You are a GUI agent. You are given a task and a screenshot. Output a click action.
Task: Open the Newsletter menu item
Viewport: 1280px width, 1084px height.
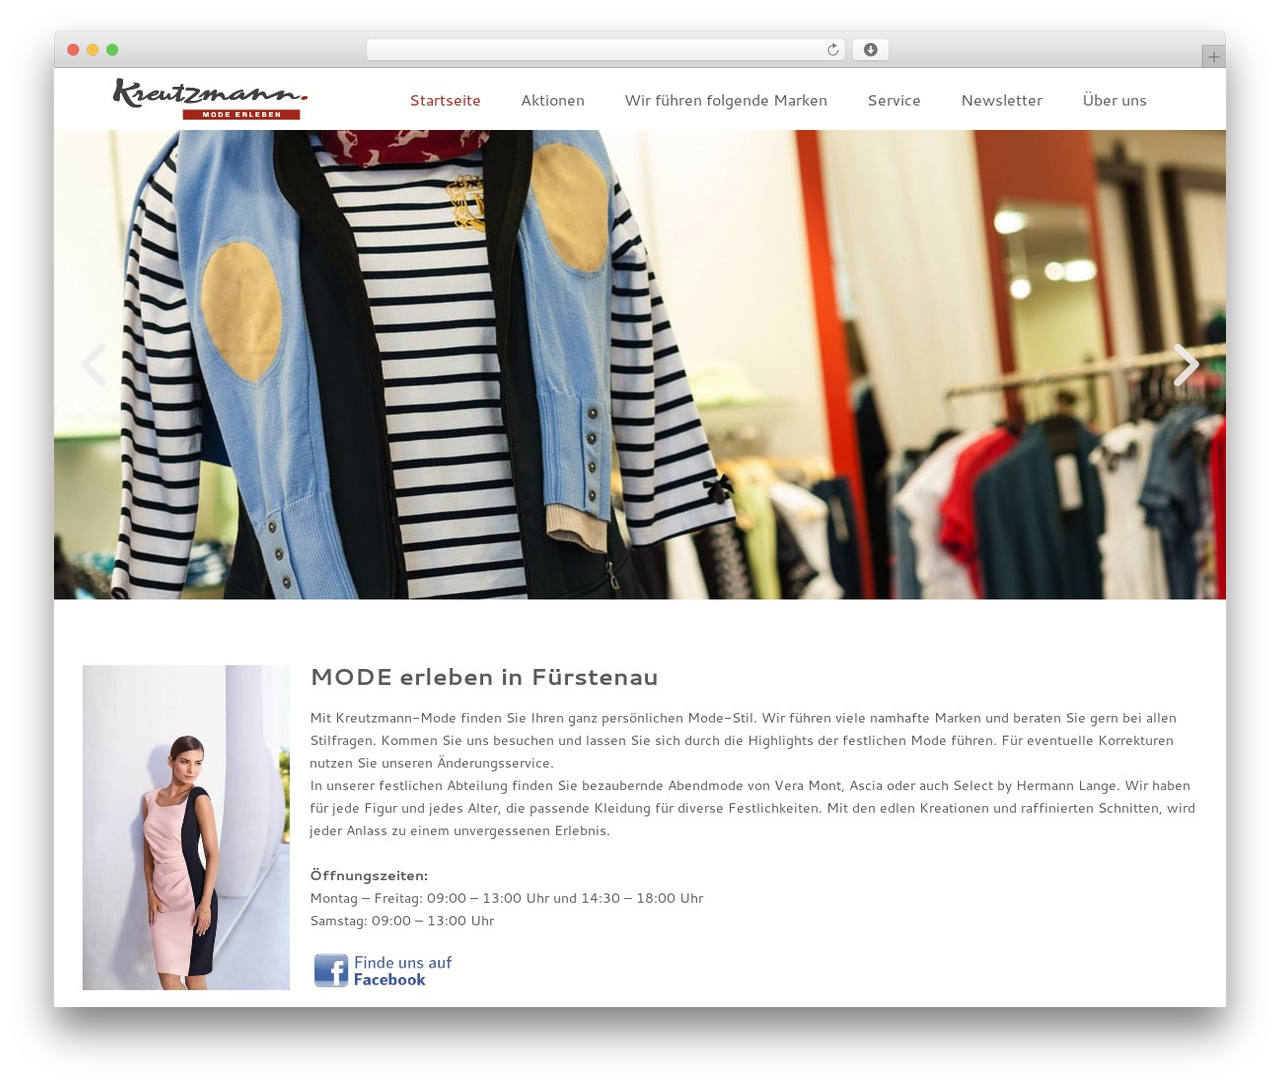[1001, 100]
